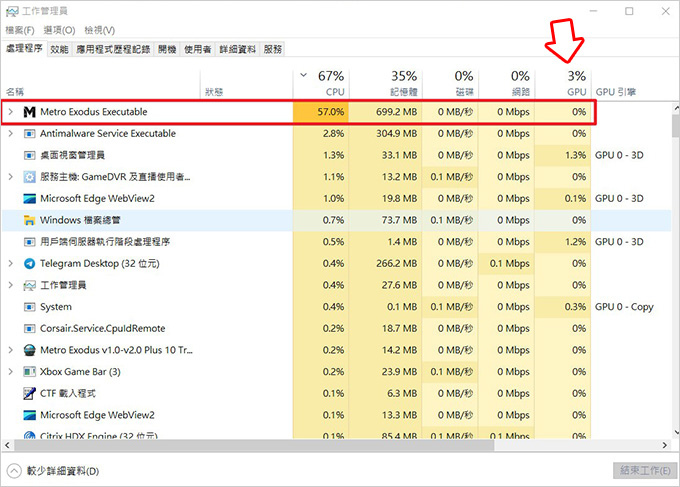Sort by the 0% 磁碟 column header
Screen dimensions: 680x487
(450, 84)
